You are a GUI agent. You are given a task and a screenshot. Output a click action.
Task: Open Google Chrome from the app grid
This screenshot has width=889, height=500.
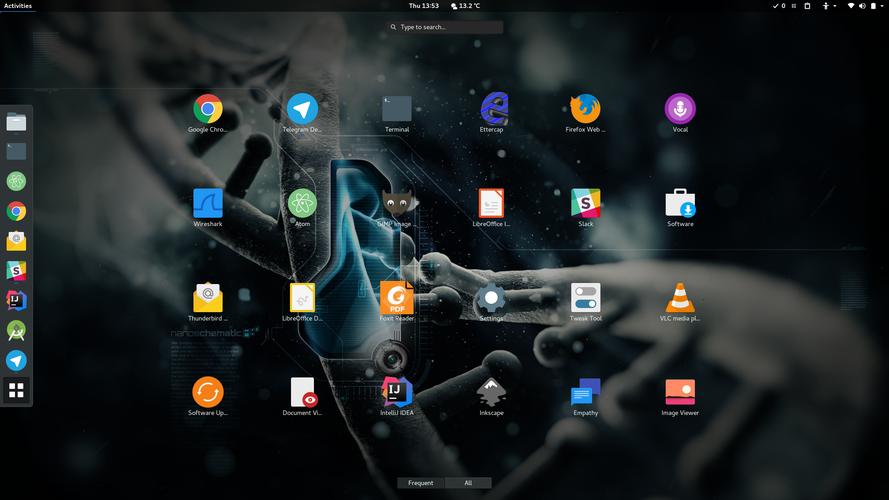(208, 113)
